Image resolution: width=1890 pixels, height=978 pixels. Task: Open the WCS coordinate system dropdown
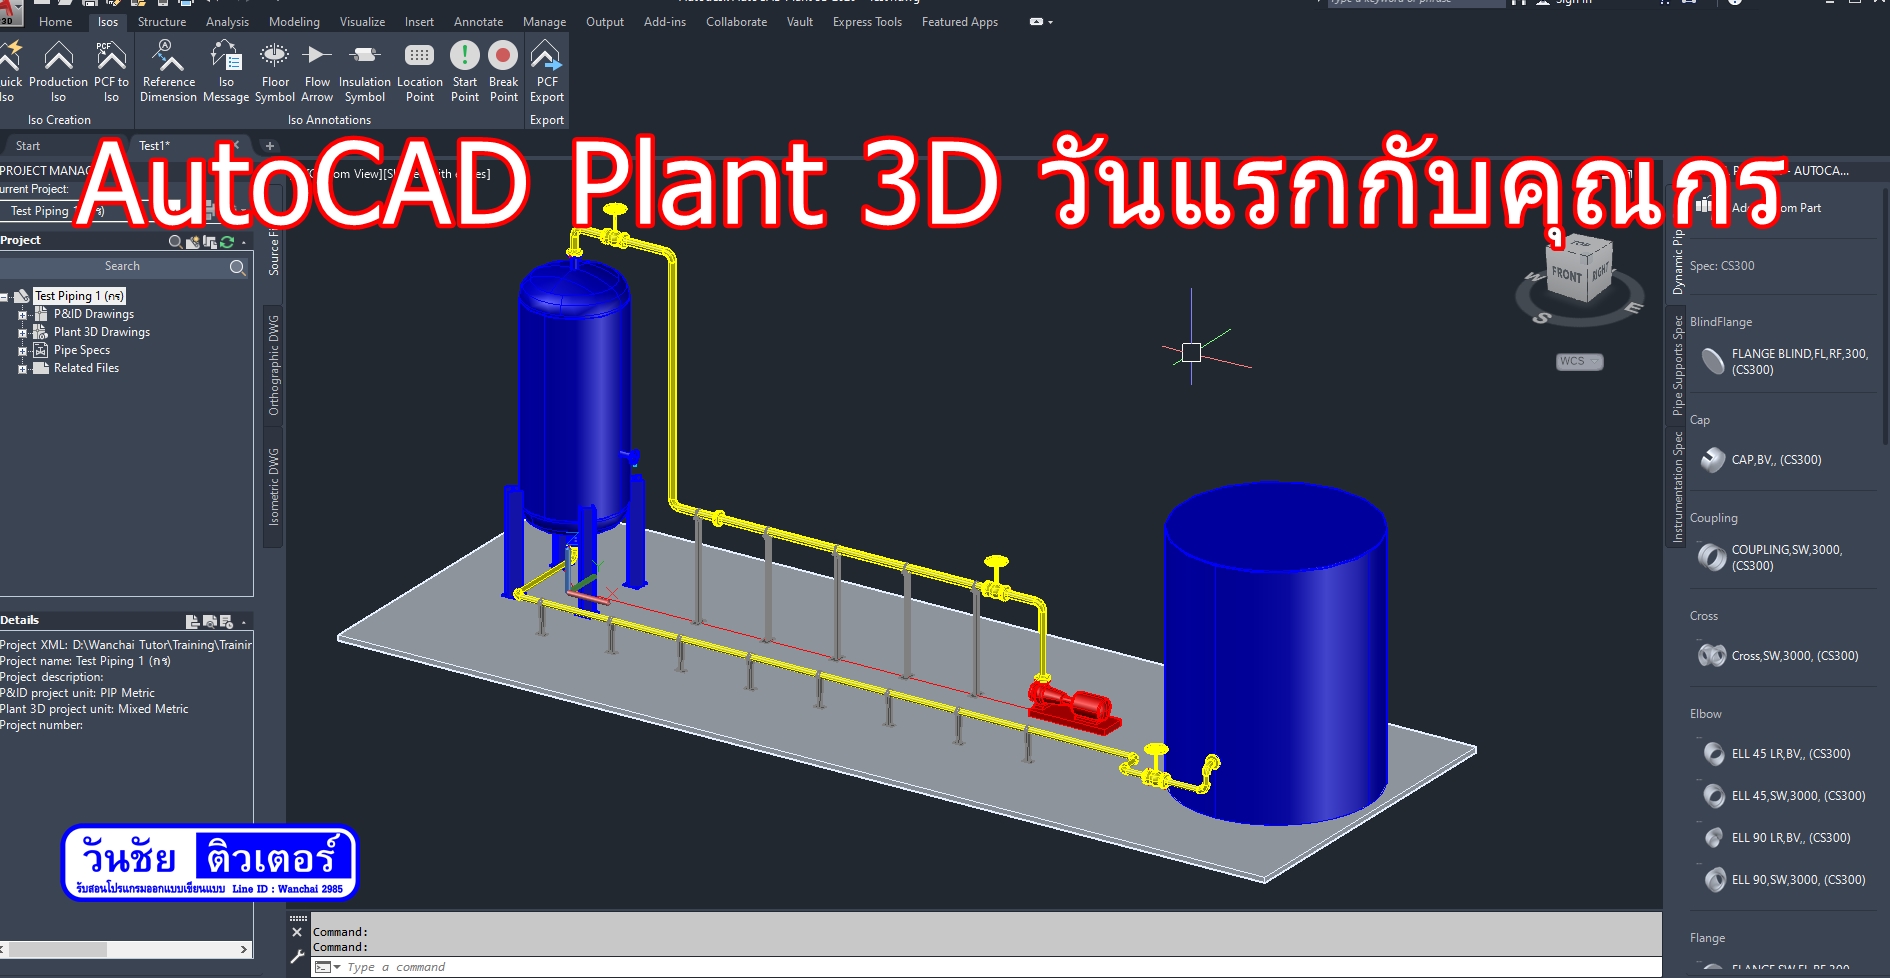point(1580,361)
